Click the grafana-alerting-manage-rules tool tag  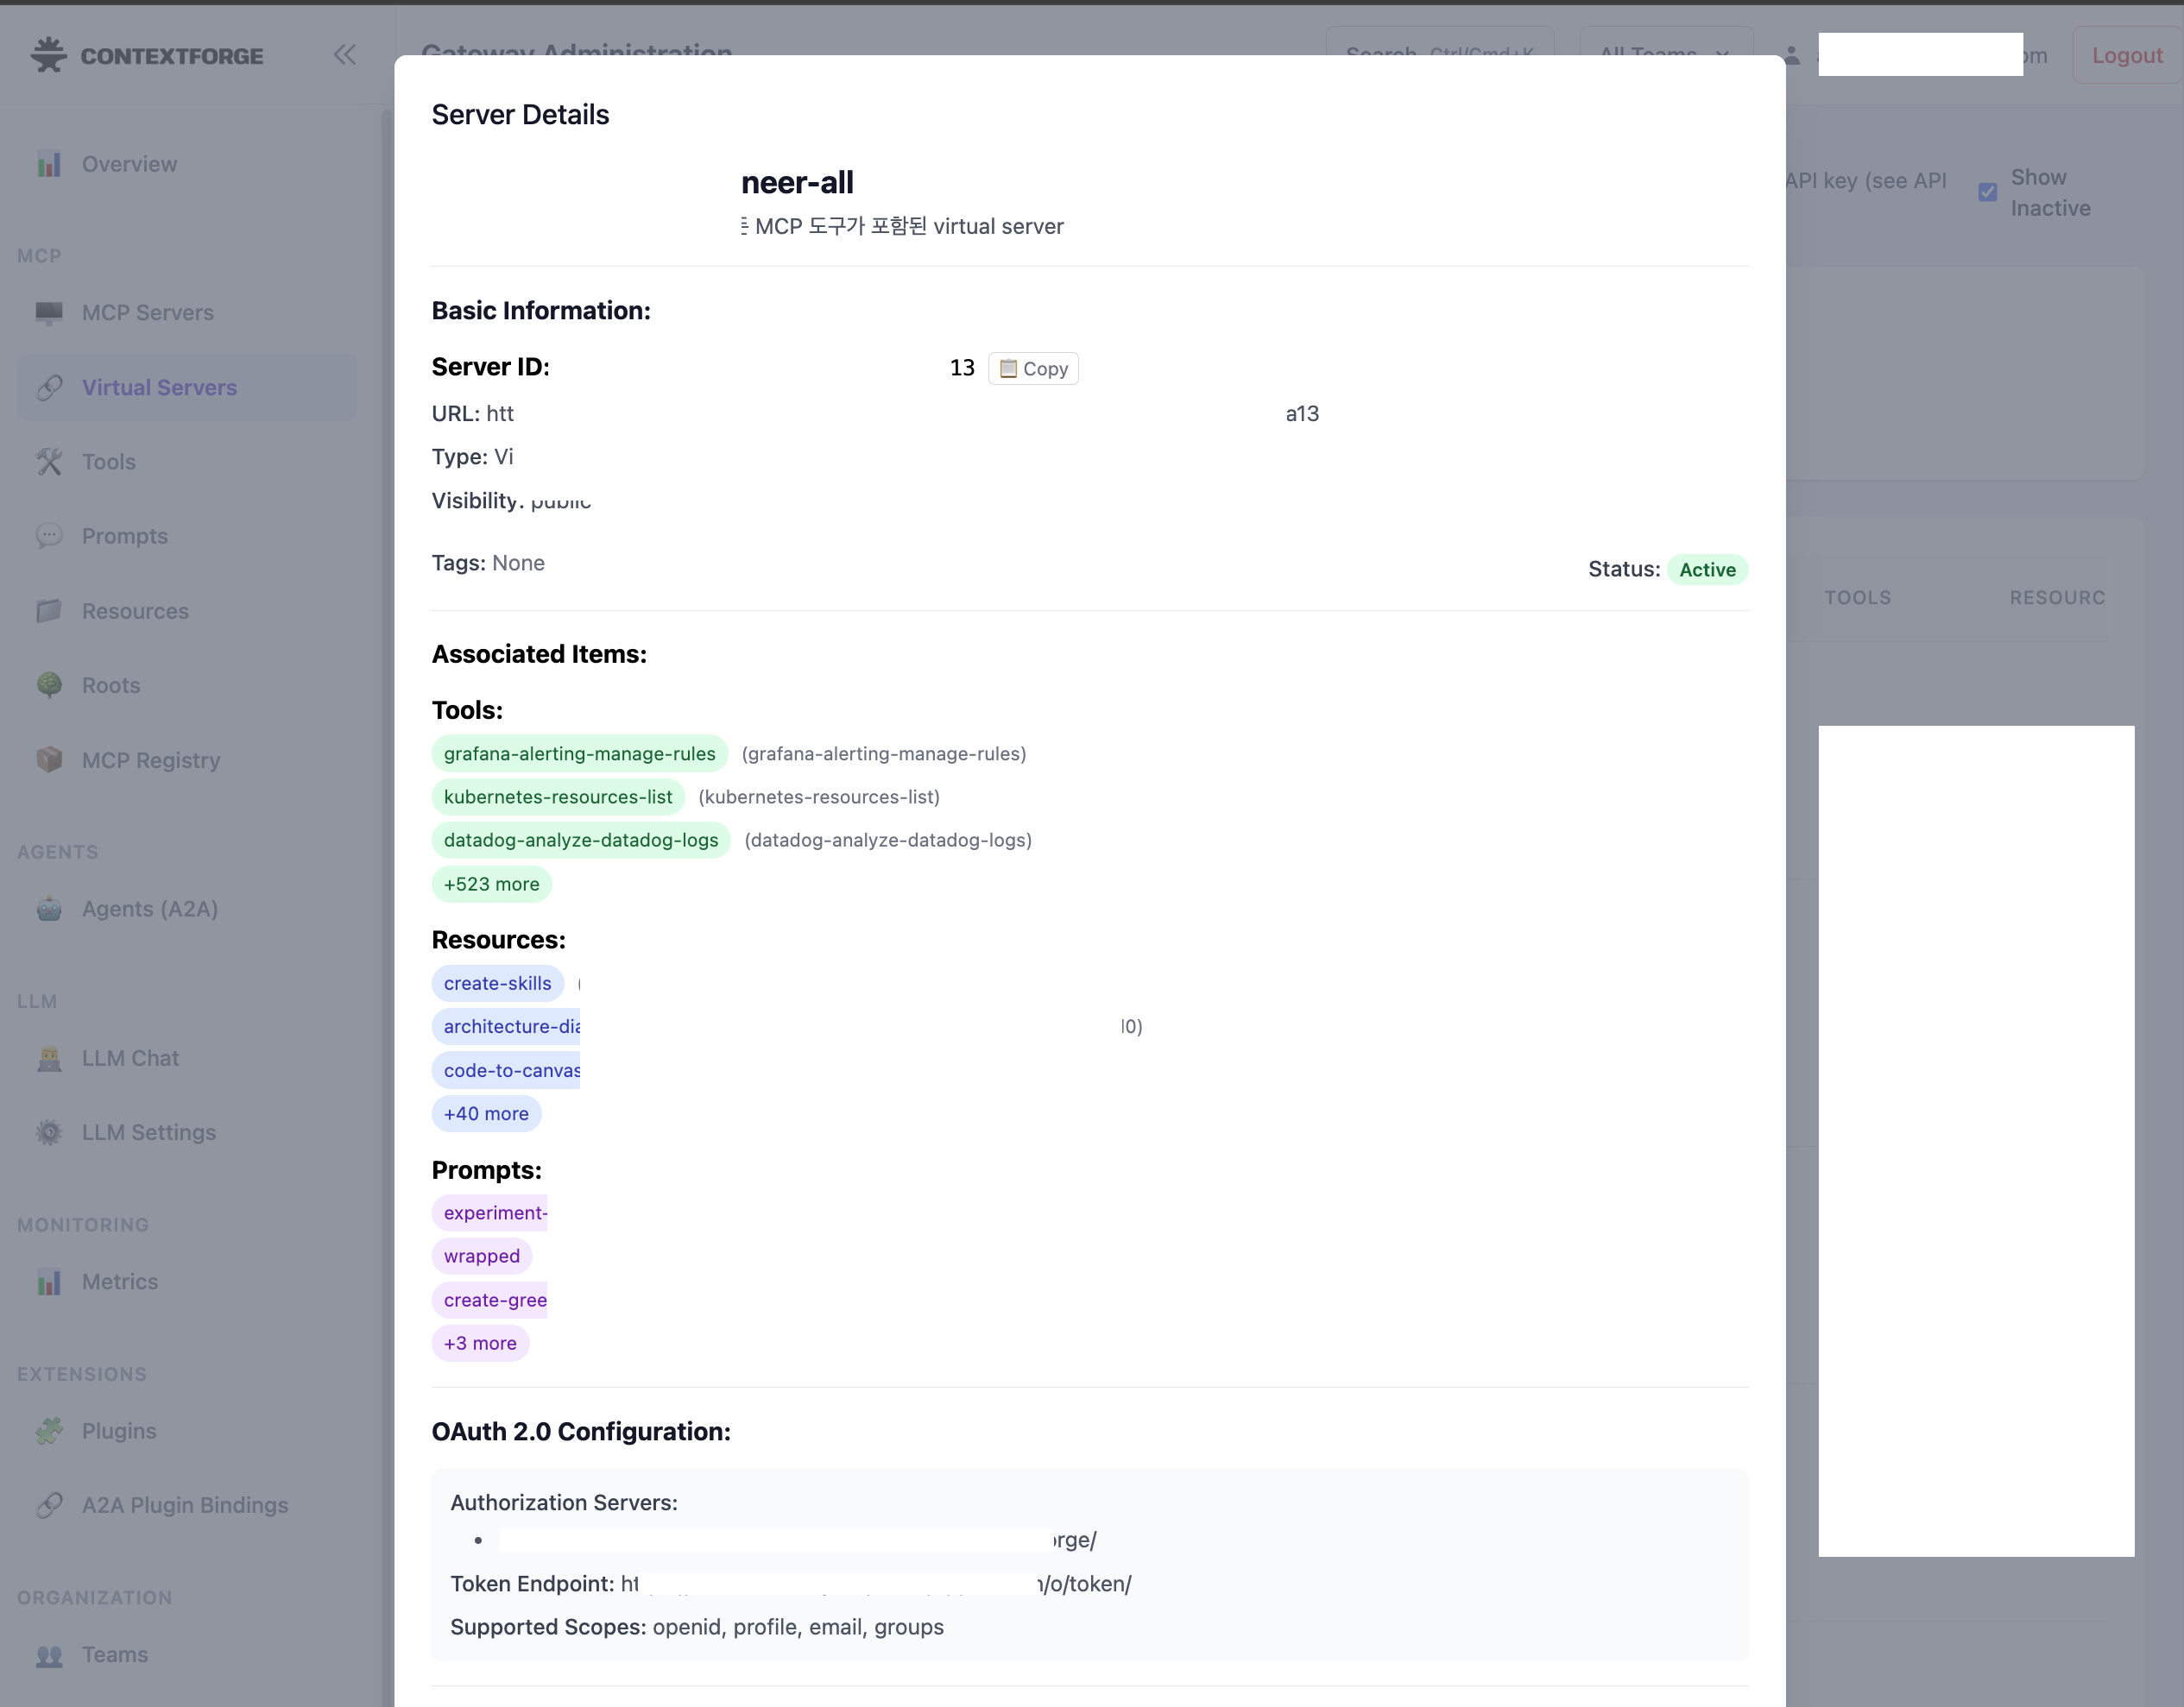click(580, 754)
